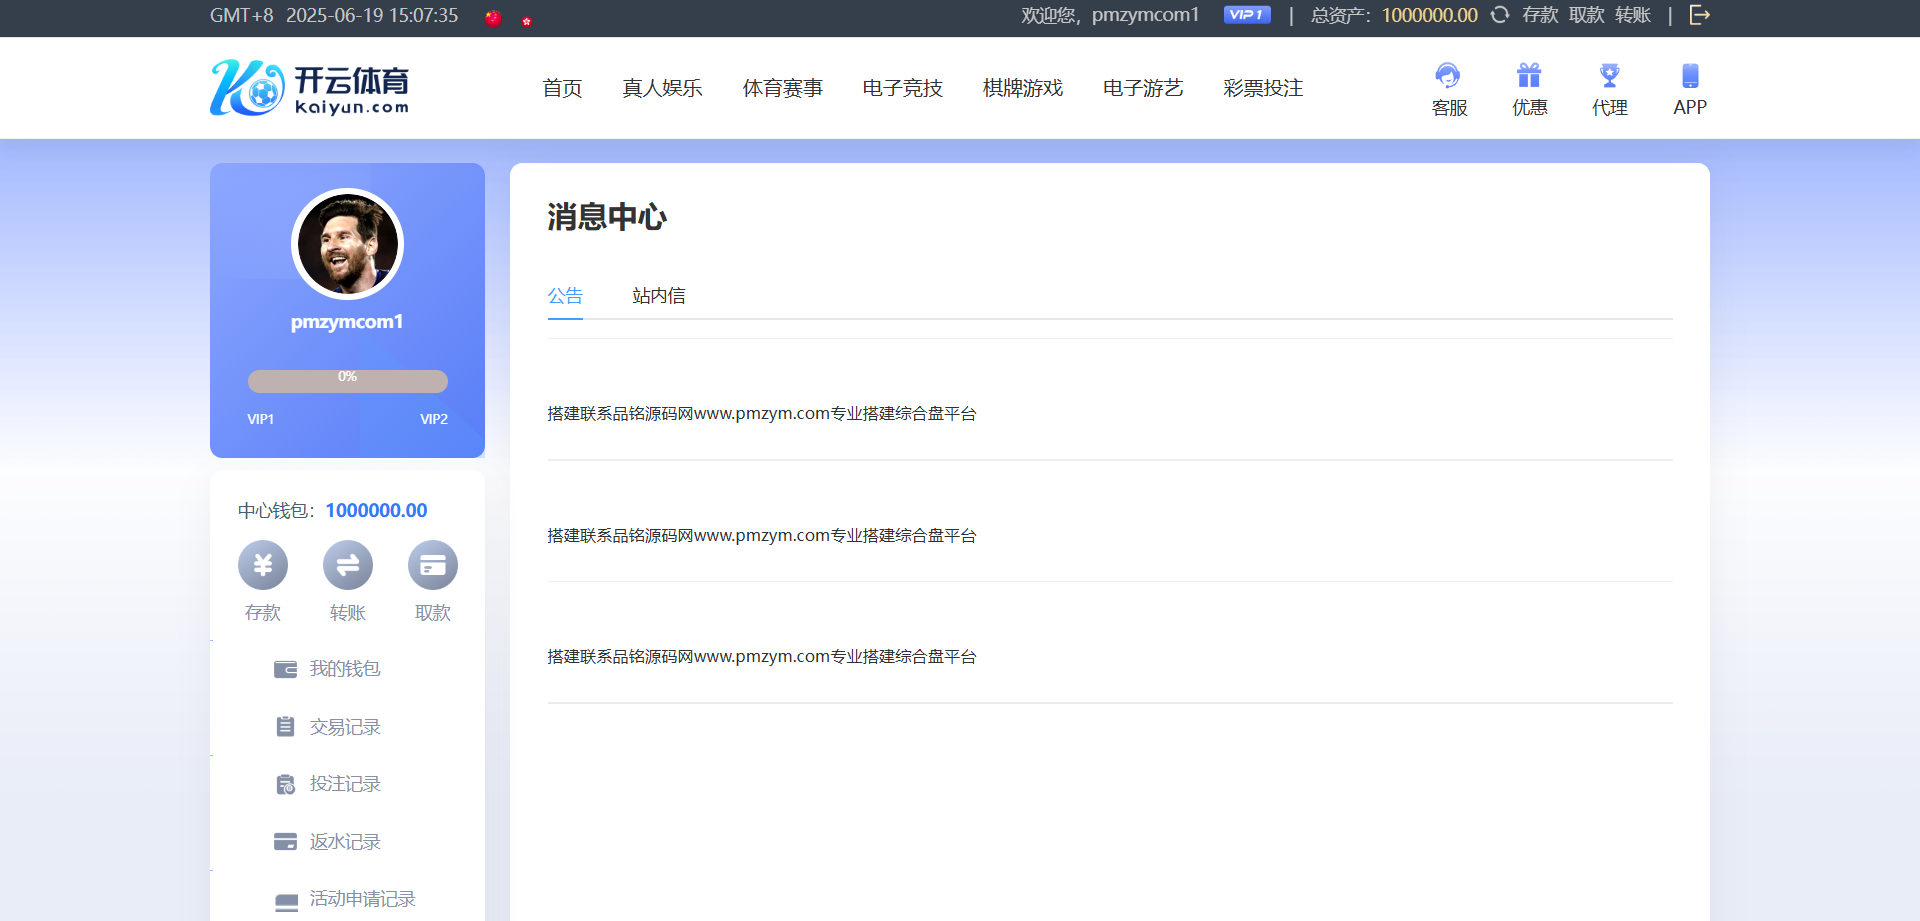
Task: Open the first announcement message
Action: (761, 414)
